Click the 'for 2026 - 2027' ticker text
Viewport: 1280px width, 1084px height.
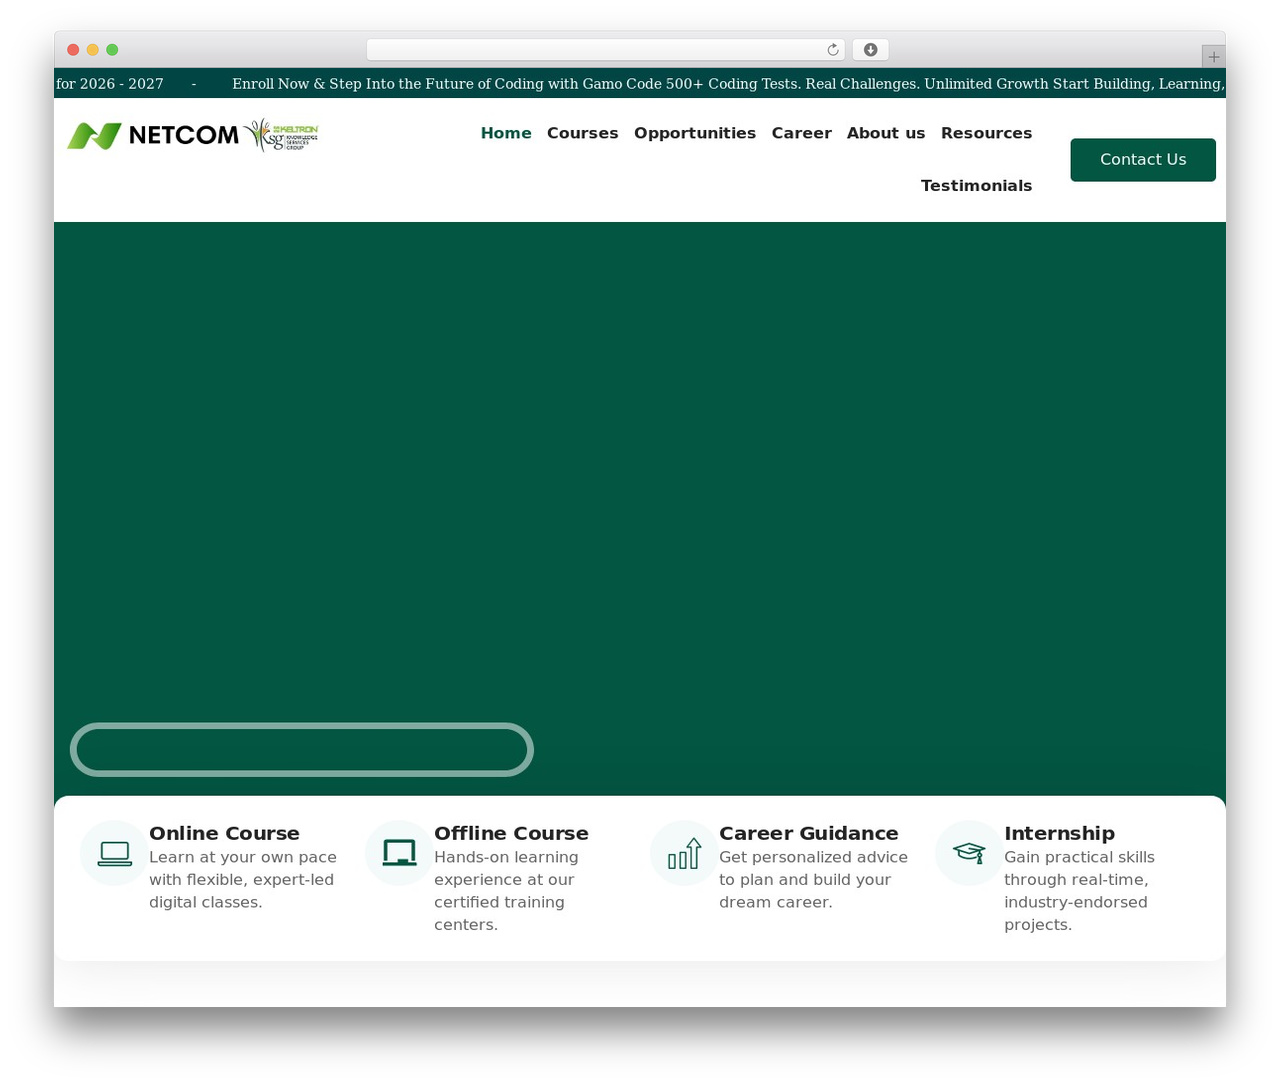(110, 84)
